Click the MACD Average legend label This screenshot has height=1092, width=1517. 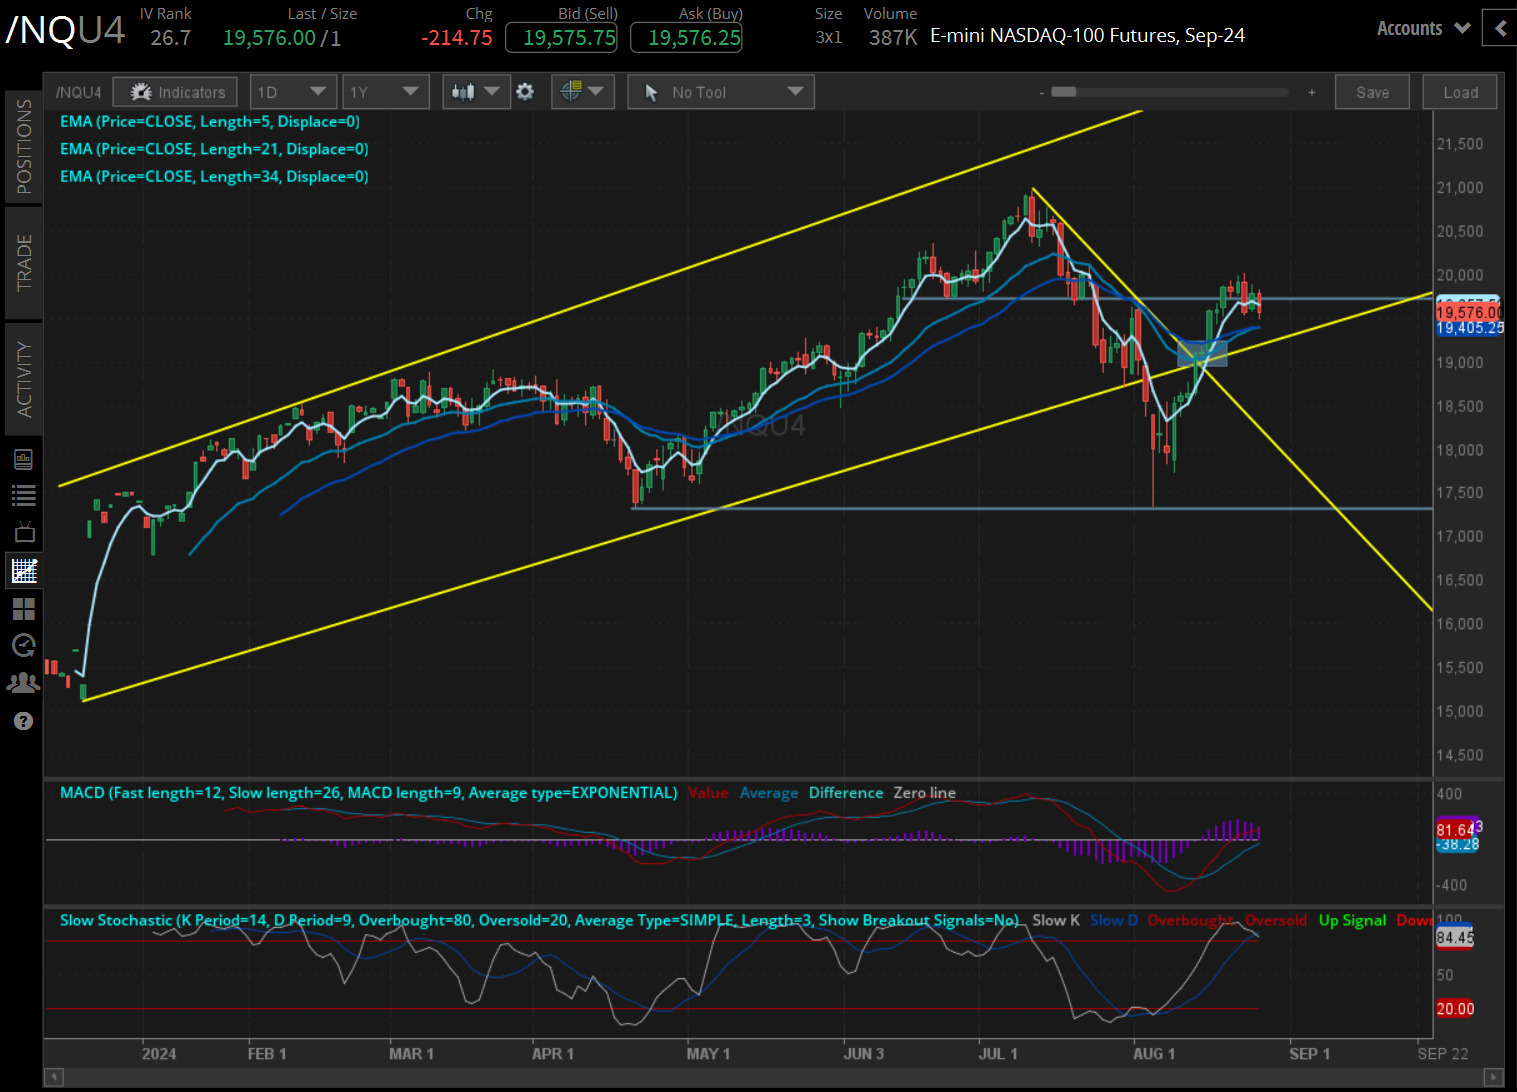(769, 793)
